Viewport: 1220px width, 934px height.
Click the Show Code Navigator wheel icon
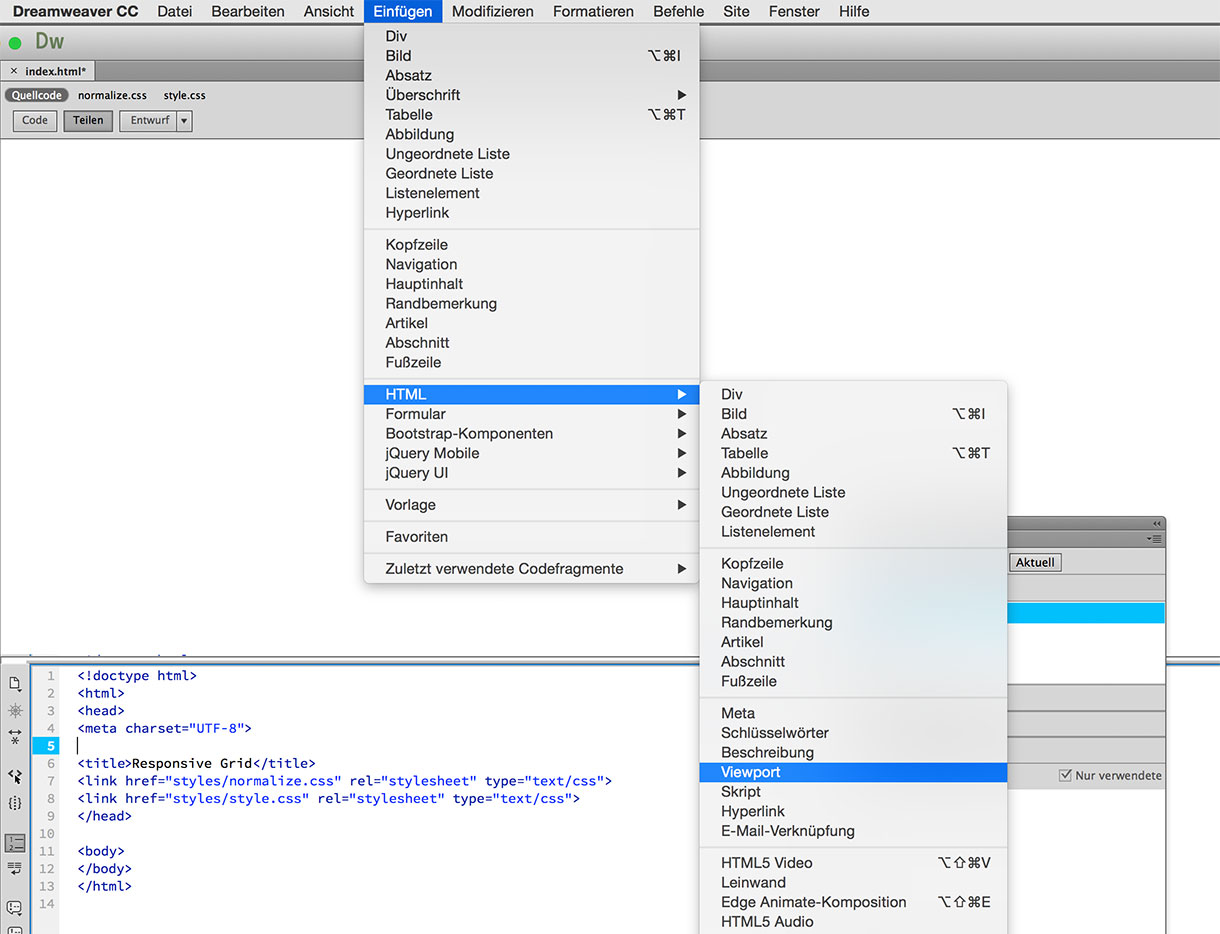(x=15, y=710)
